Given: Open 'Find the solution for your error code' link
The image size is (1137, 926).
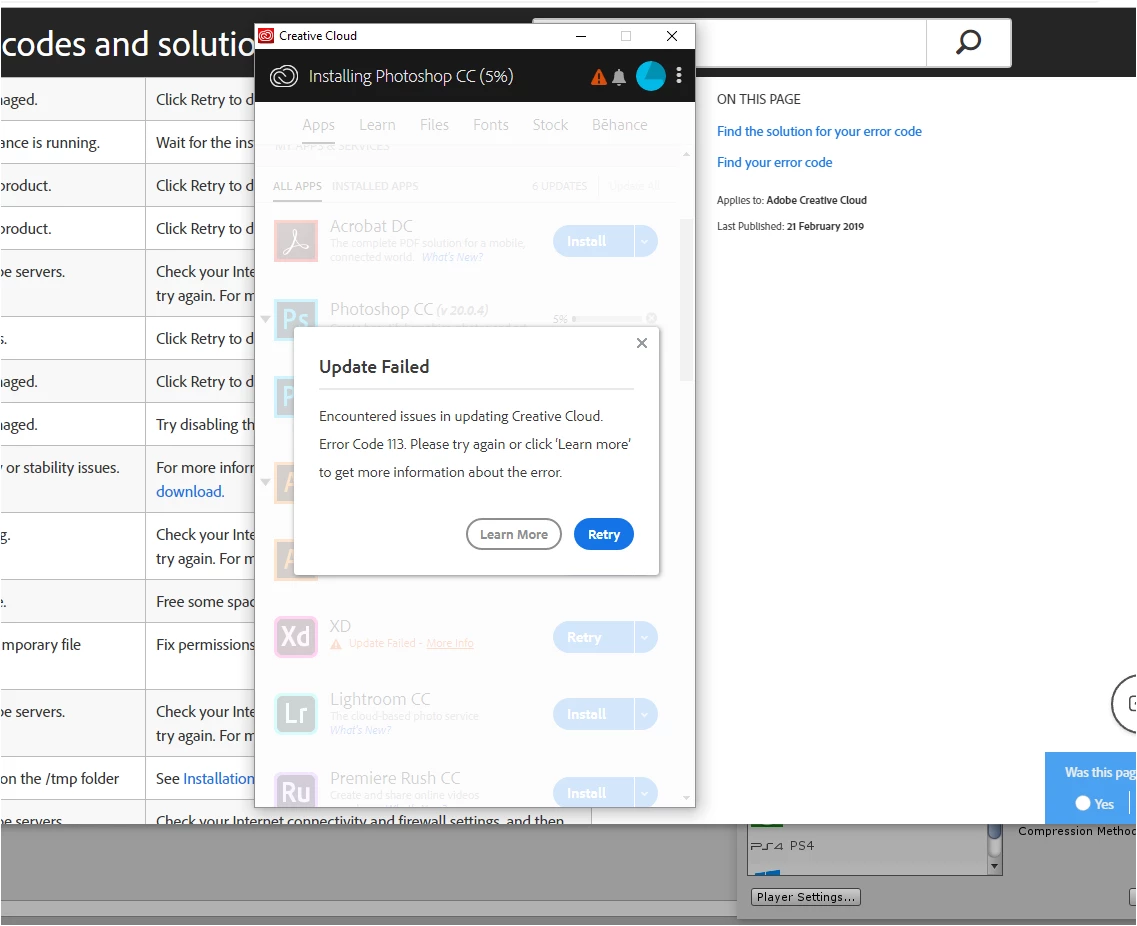Looking at the screenshot, I should click(819, 131).
